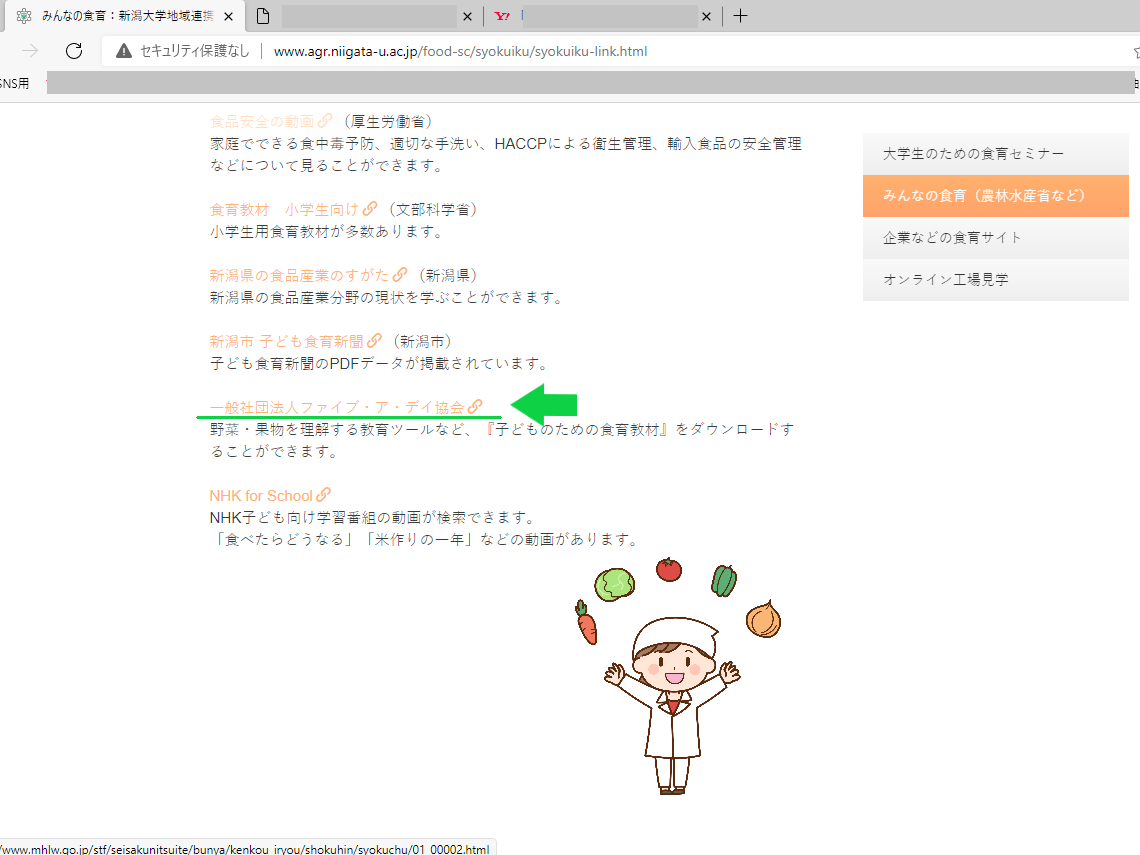1140x855 pixels.
Task: Close the Yahoo tab
Action: point(706,16)
